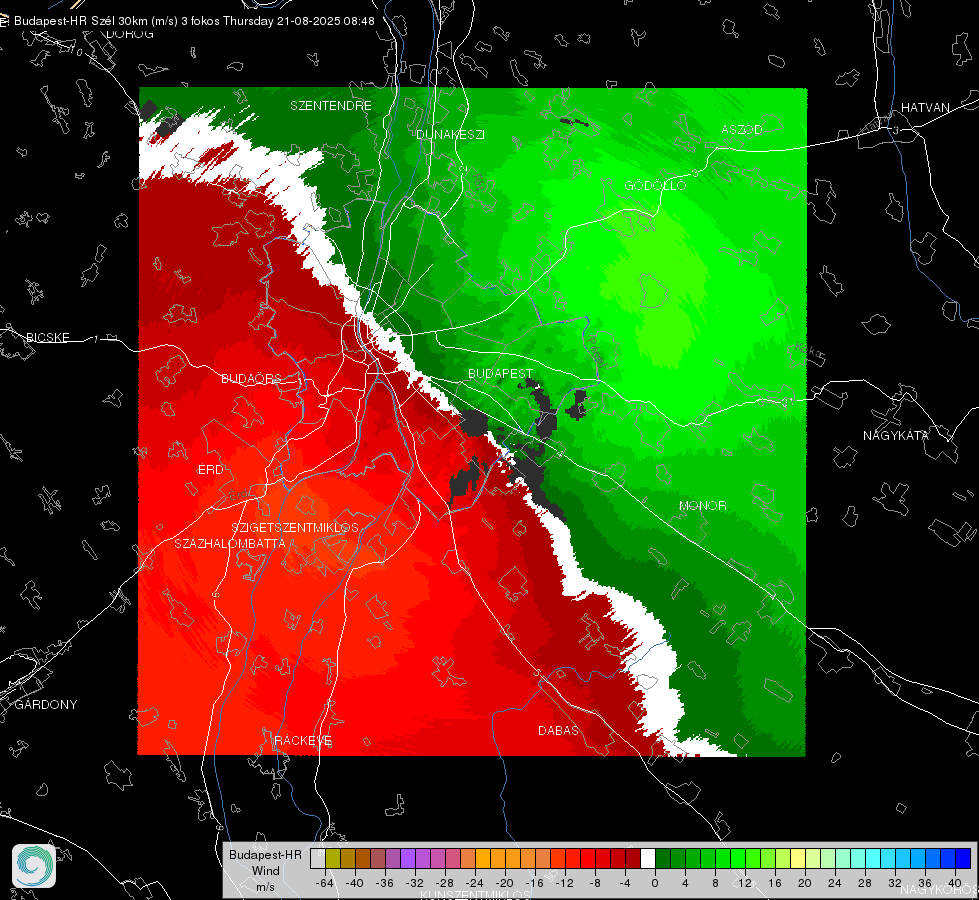This screenshot has height=900, width=979.
Task: Select the ASZOD label
Action: 742,129
